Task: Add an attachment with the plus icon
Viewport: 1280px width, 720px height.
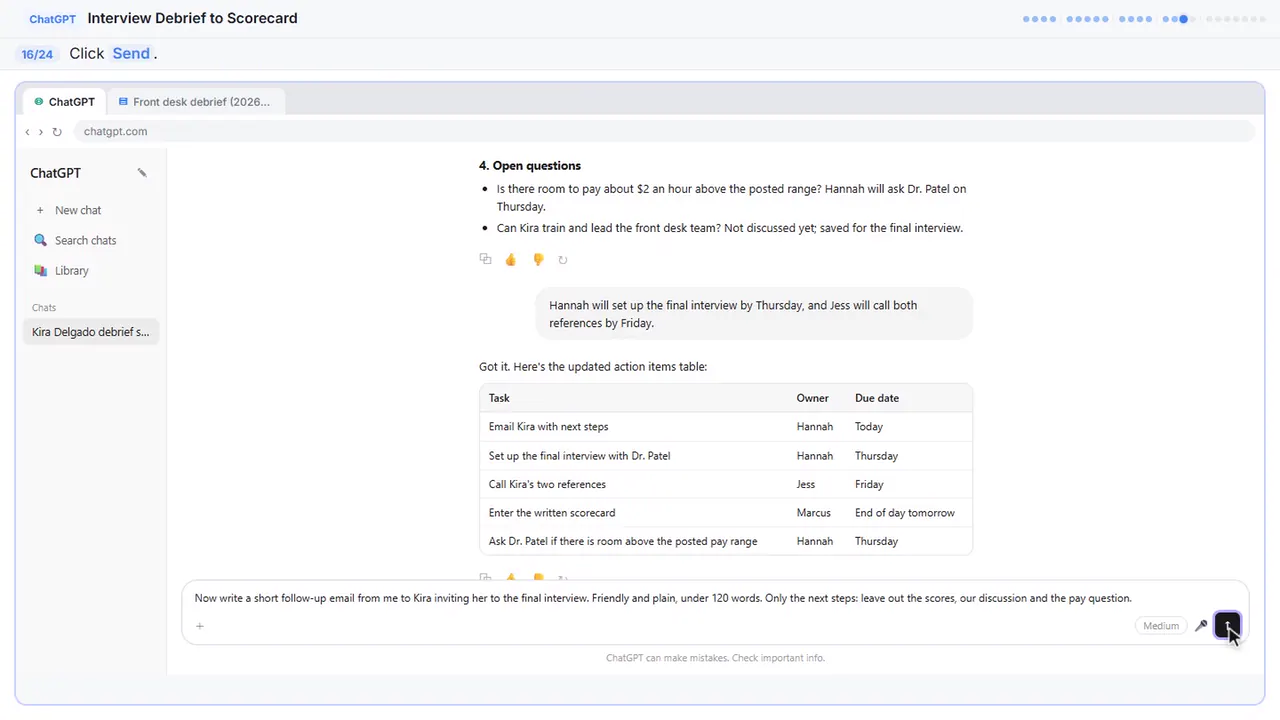Action: click(200, 626)
